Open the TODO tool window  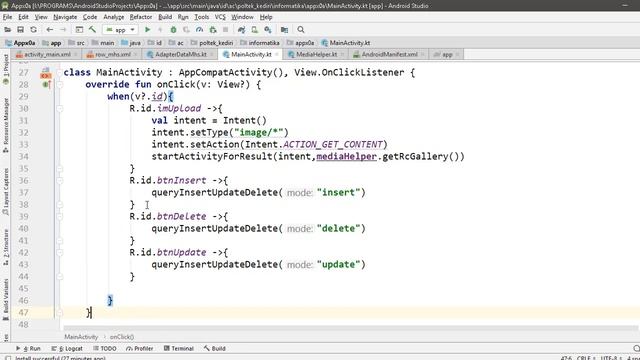click(x=105, y=349)
